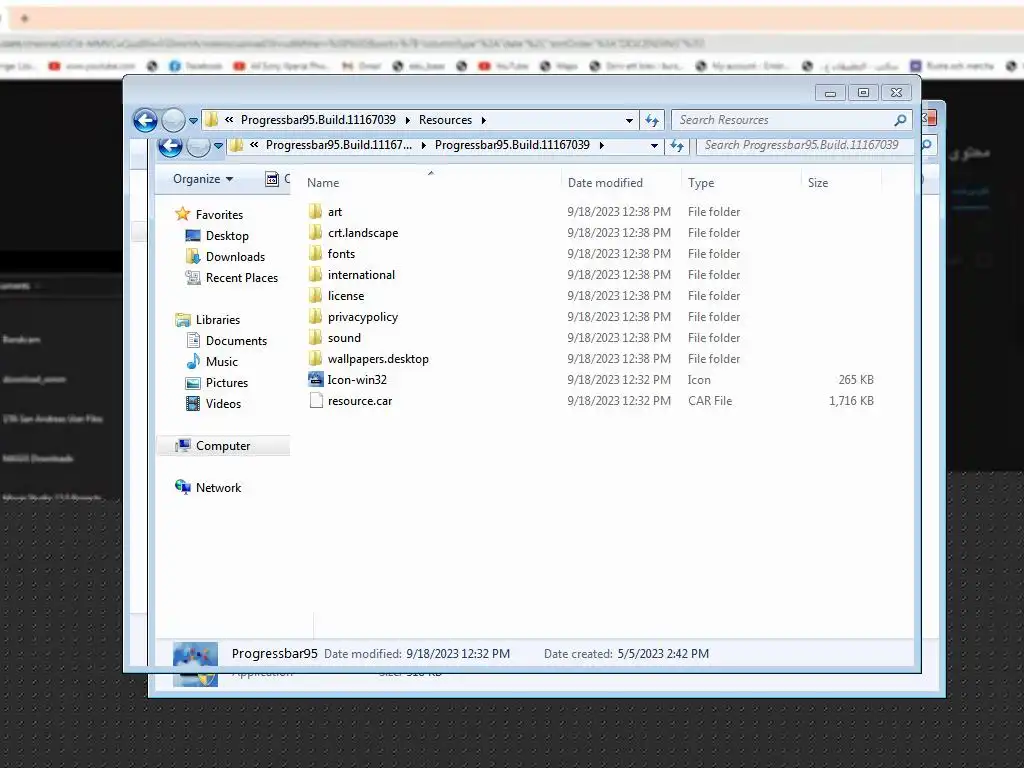This screenshot has height=768, width=1024.
Task: Refresh the rear Explorer window
Action: (677, 146)
